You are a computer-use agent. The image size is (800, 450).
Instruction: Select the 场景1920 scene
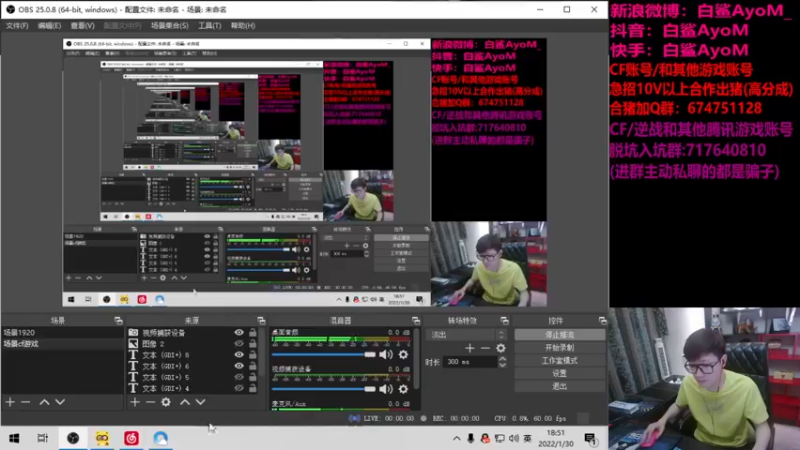click(x=63, y=333)
